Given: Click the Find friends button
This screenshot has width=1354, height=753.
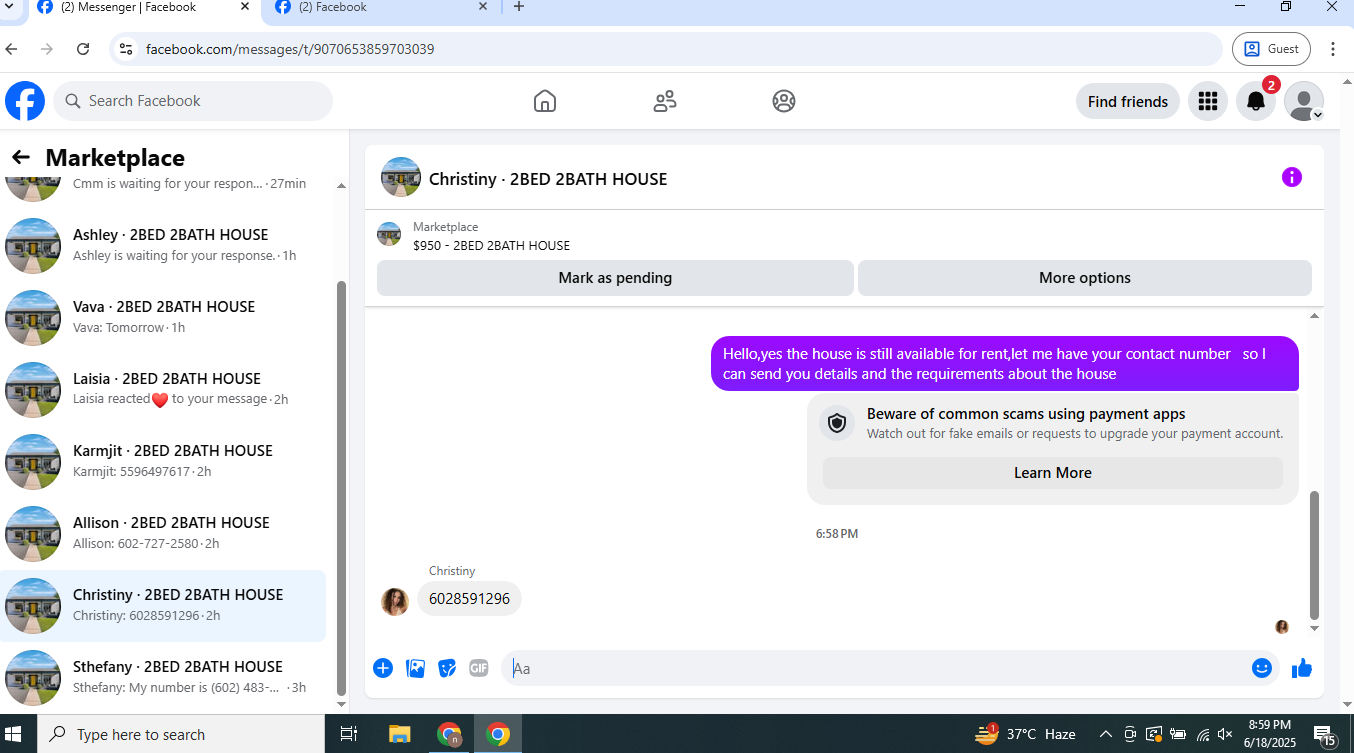Looking at the screenshot, I should (1128, 101).
